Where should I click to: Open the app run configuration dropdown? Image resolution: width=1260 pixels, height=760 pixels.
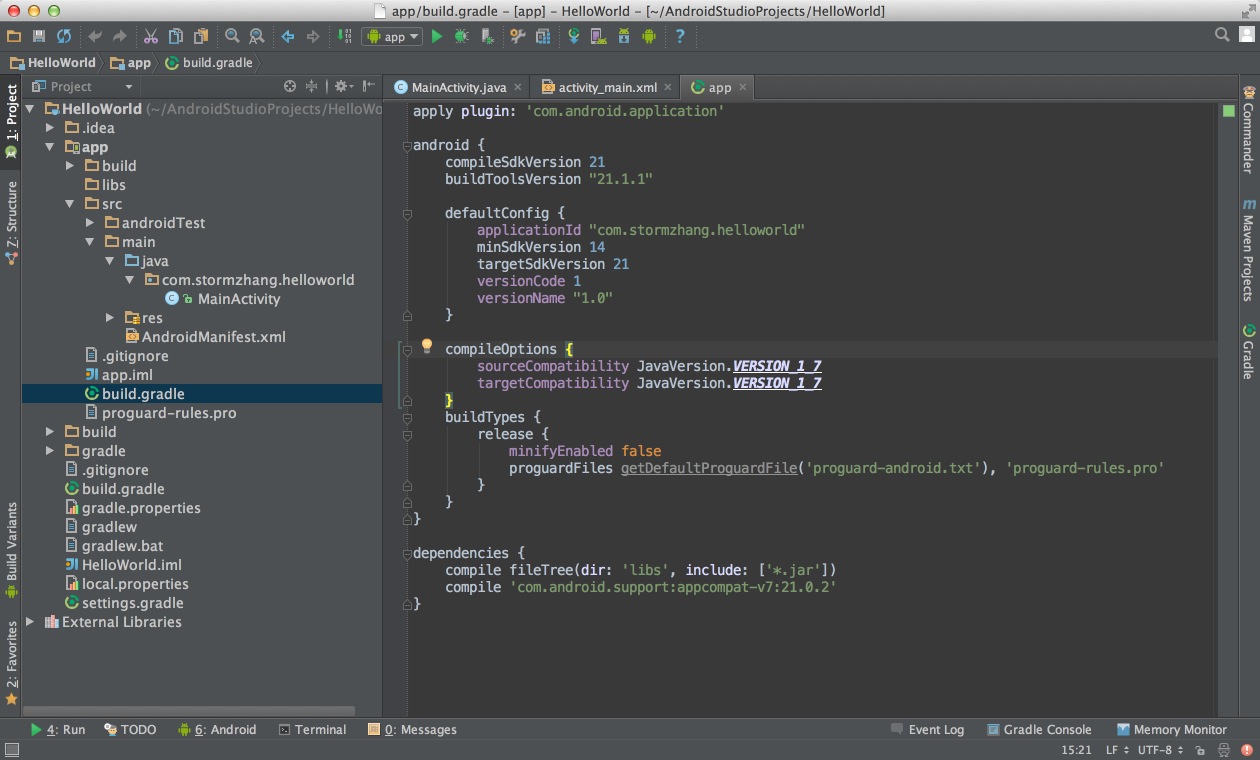pyautogui.click(x=394, y=36)
